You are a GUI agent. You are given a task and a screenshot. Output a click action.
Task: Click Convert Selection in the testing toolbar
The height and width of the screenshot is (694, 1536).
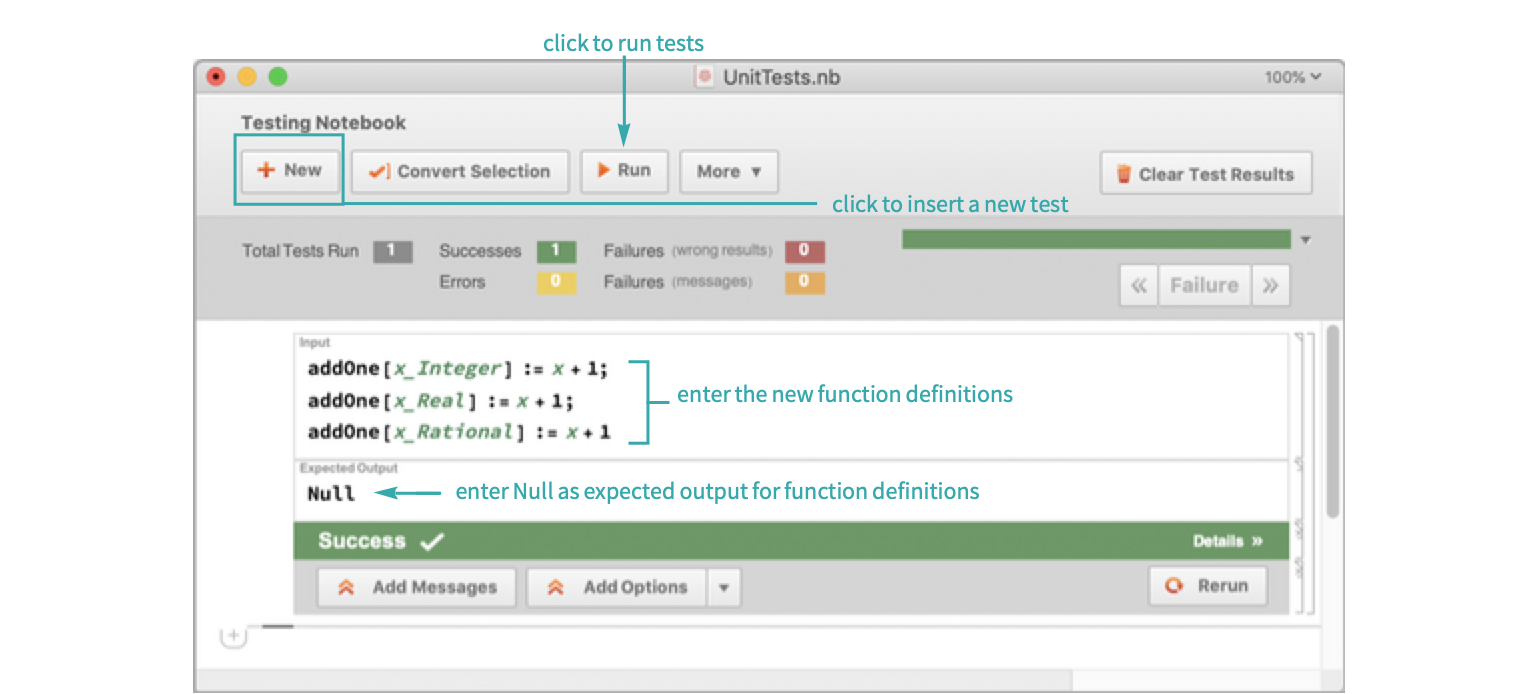[x=460, y=172]
